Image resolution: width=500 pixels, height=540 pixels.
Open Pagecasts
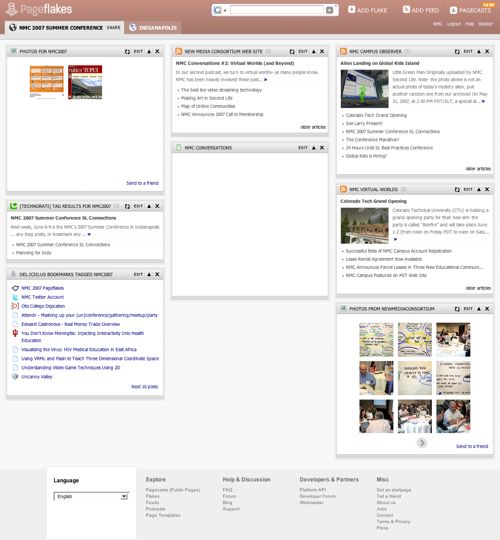[x=470, y=10]
